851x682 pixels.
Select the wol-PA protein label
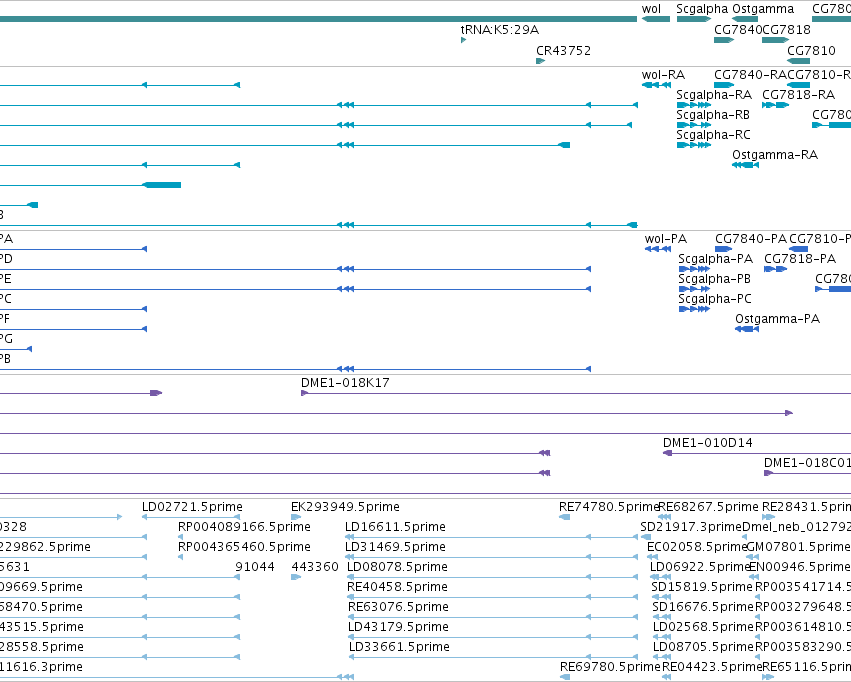pos(666,239)
